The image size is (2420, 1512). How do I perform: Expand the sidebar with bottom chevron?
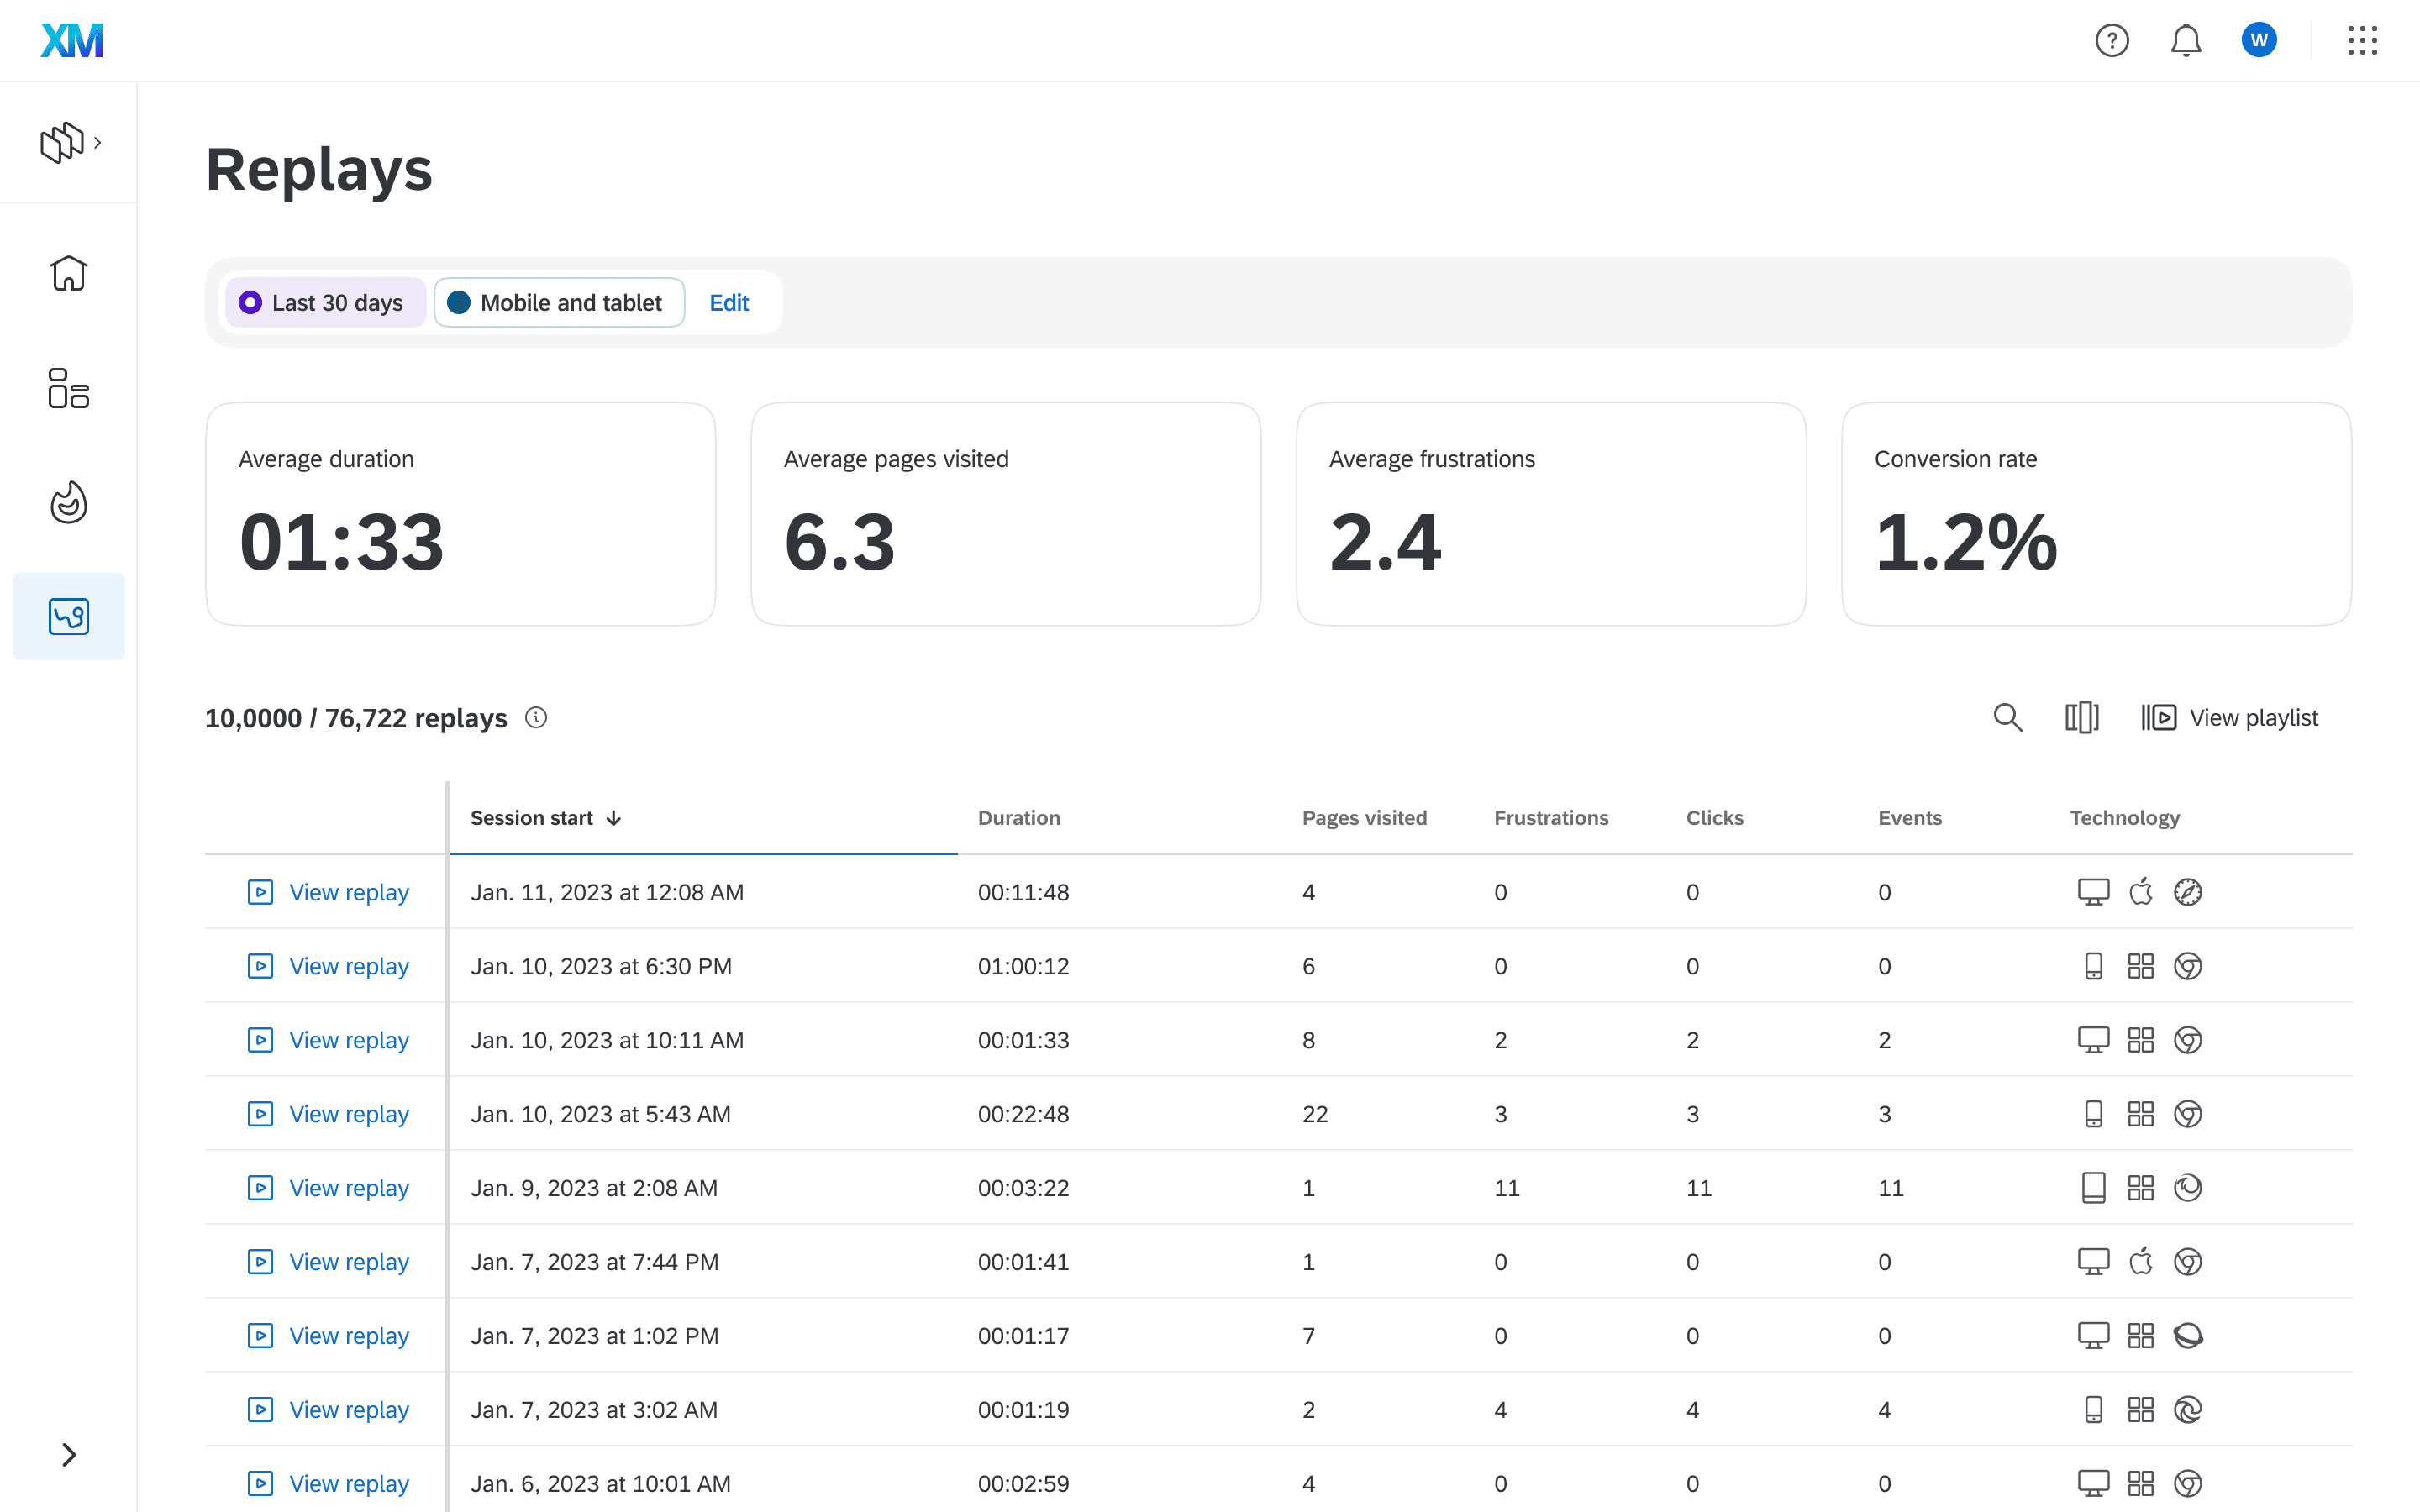click(68, 1454)
